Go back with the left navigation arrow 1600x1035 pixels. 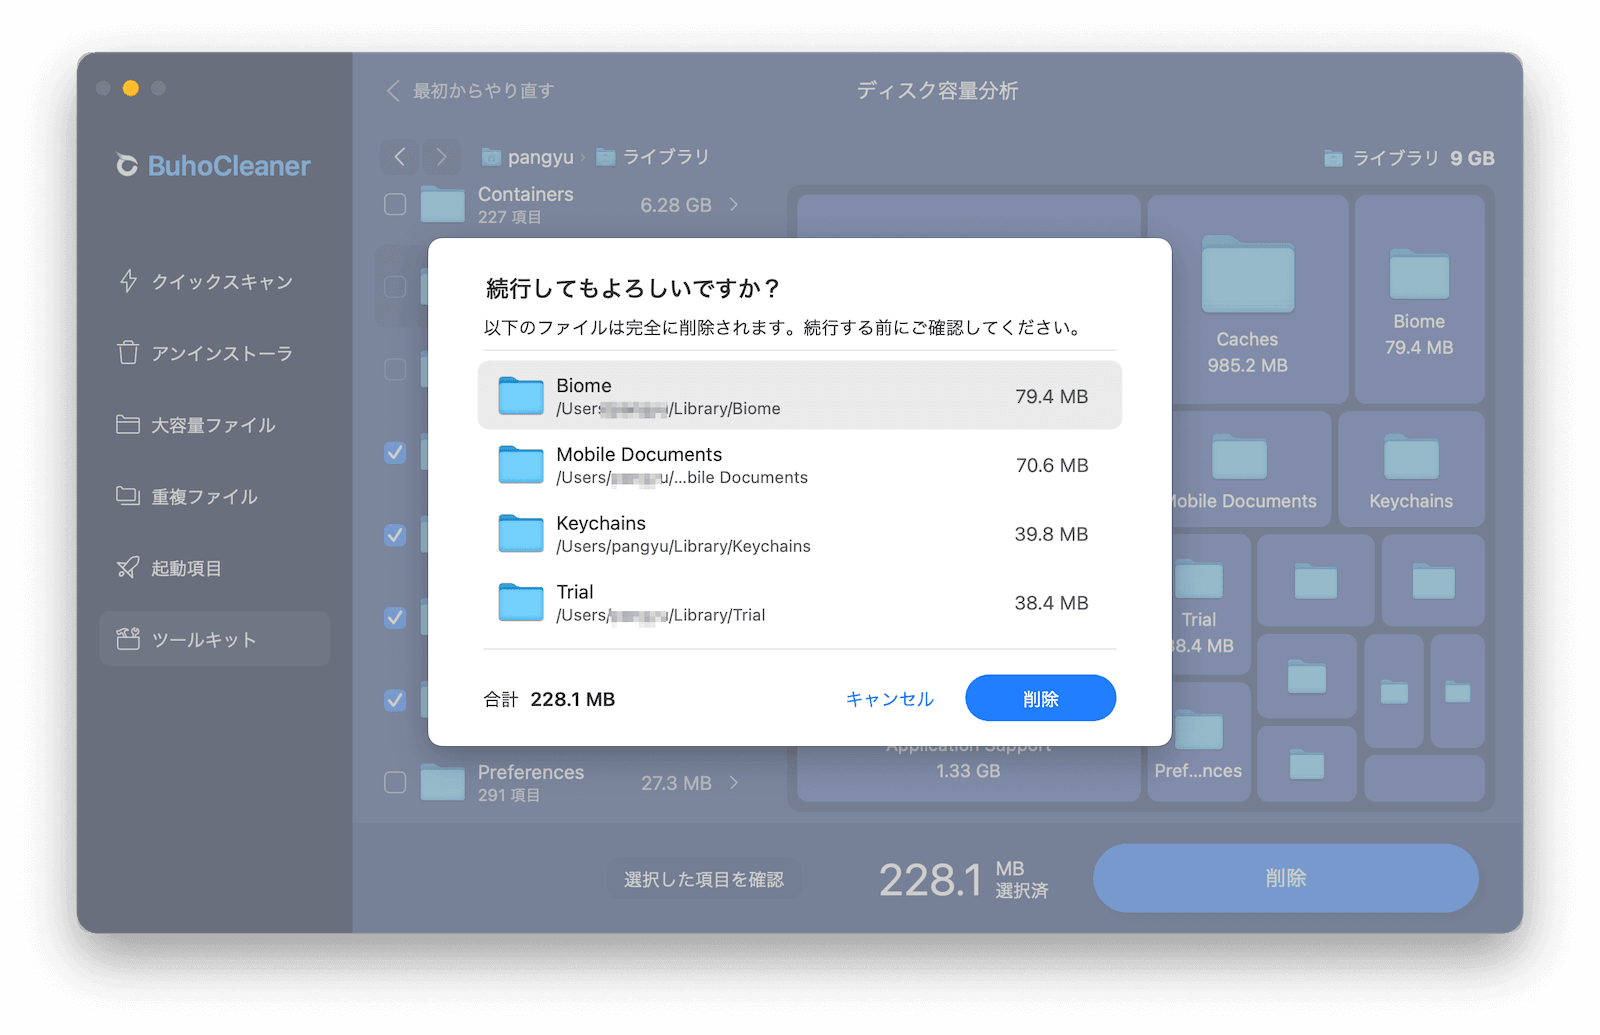(400, 157)
